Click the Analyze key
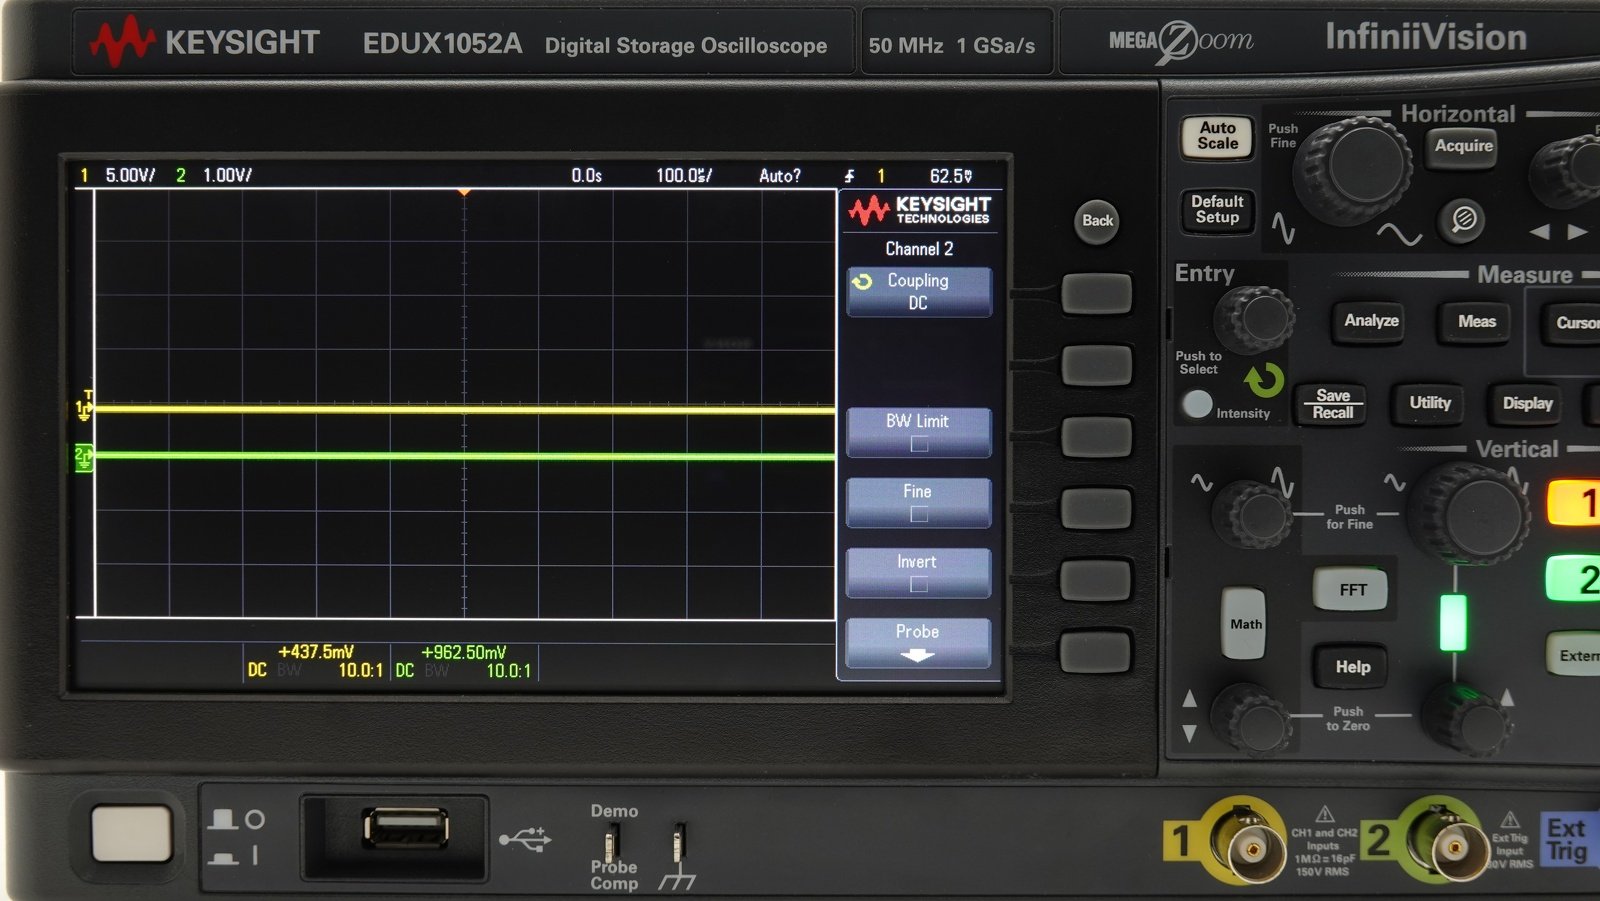1600x901 pixels. (1371, 321)
